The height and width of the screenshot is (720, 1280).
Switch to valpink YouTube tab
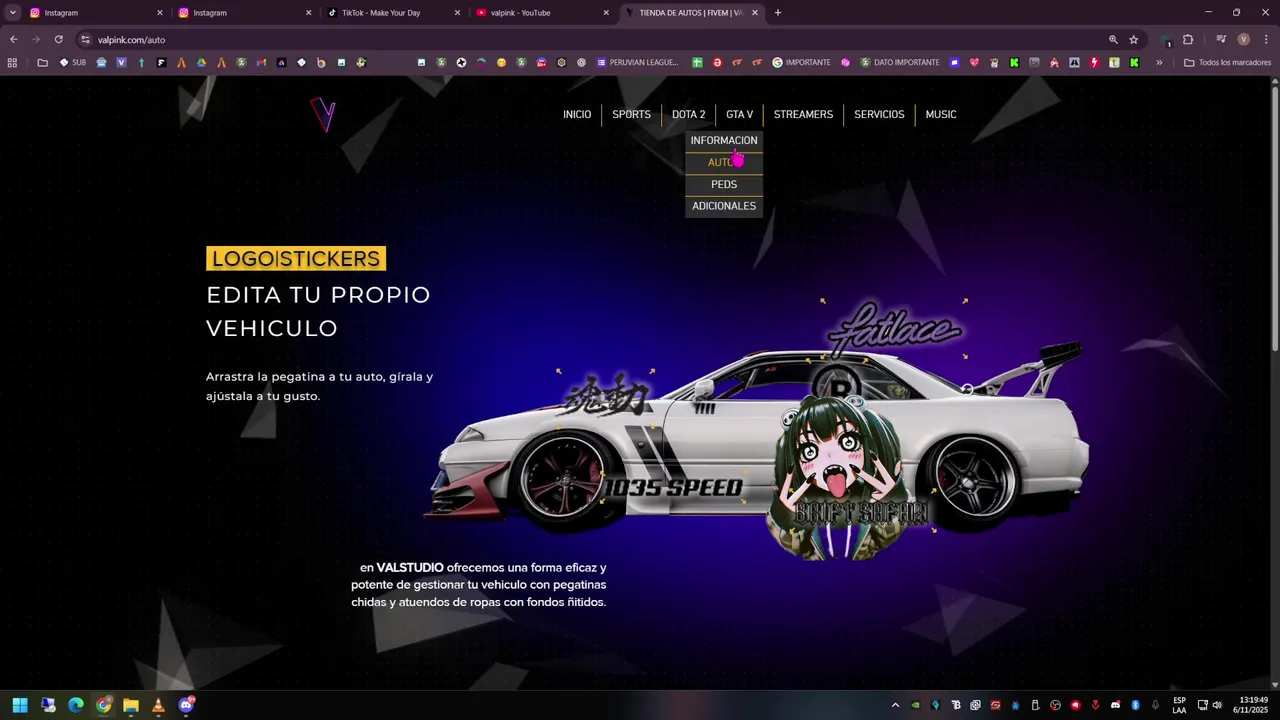pos(540,13)
